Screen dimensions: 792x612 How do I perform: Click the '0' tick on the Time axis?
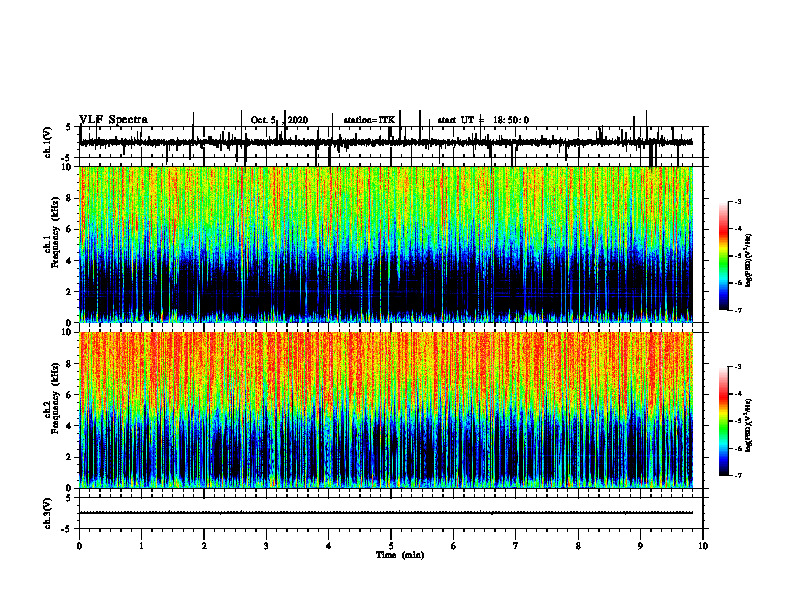[x=79, y=546]
